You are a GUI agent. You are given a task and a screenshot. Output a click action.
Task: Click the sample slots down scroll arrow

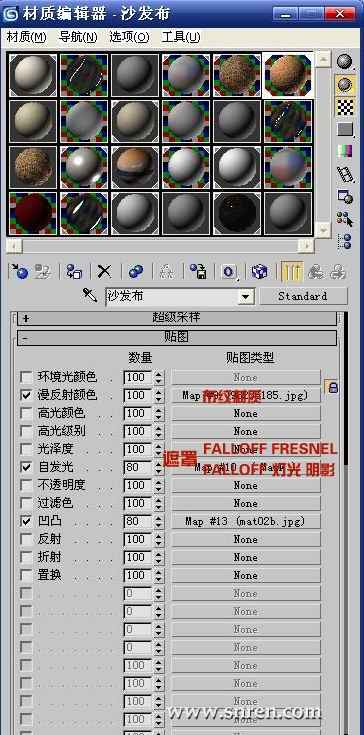pos(322,230)
